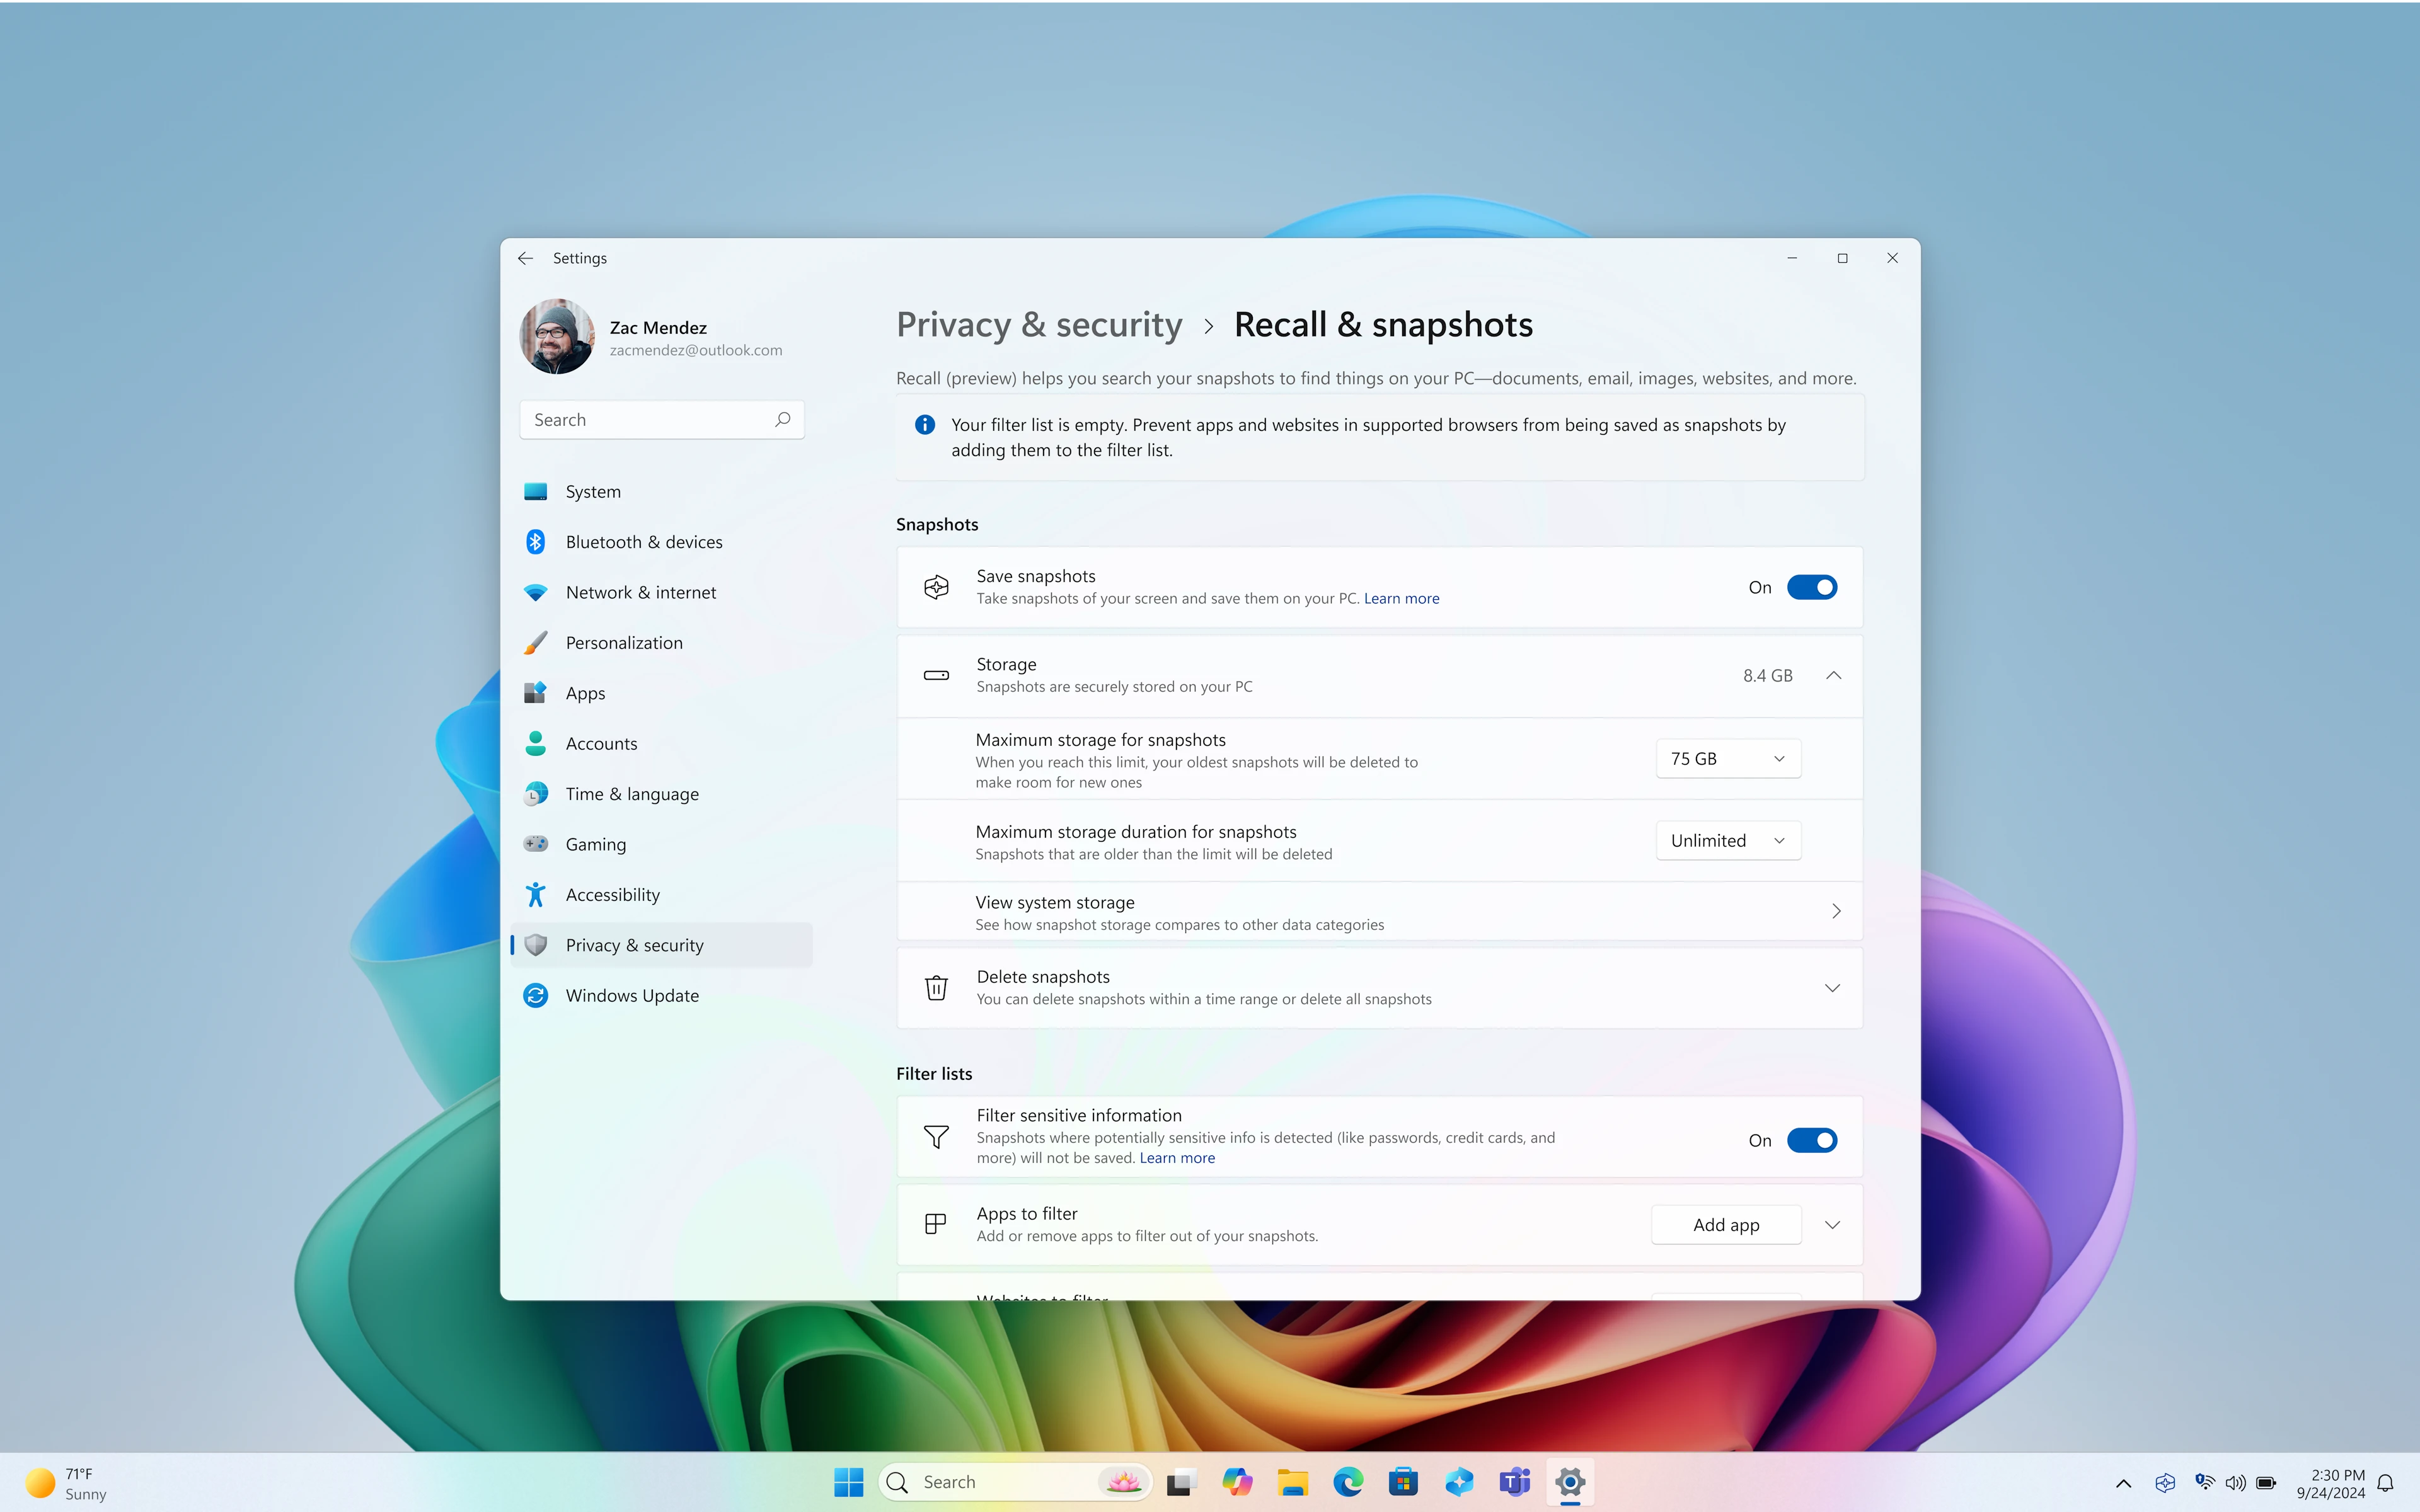This screenshot has height=1512, width=2420.
Task: Expand the Delete snapshots section
Action: pos(1833,986)
